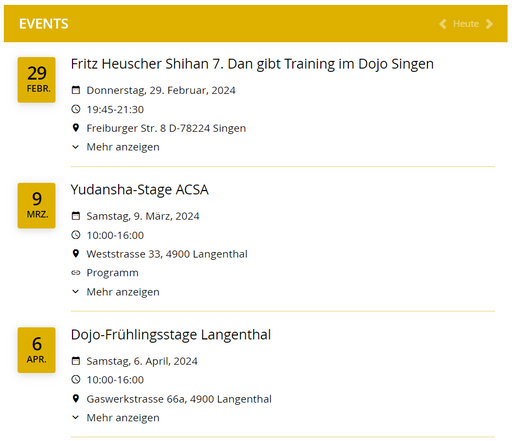Click clock icon in Yudansha-Stage ACSA event
The width and height of the screenshot is (512, 441).
(76, 235)
